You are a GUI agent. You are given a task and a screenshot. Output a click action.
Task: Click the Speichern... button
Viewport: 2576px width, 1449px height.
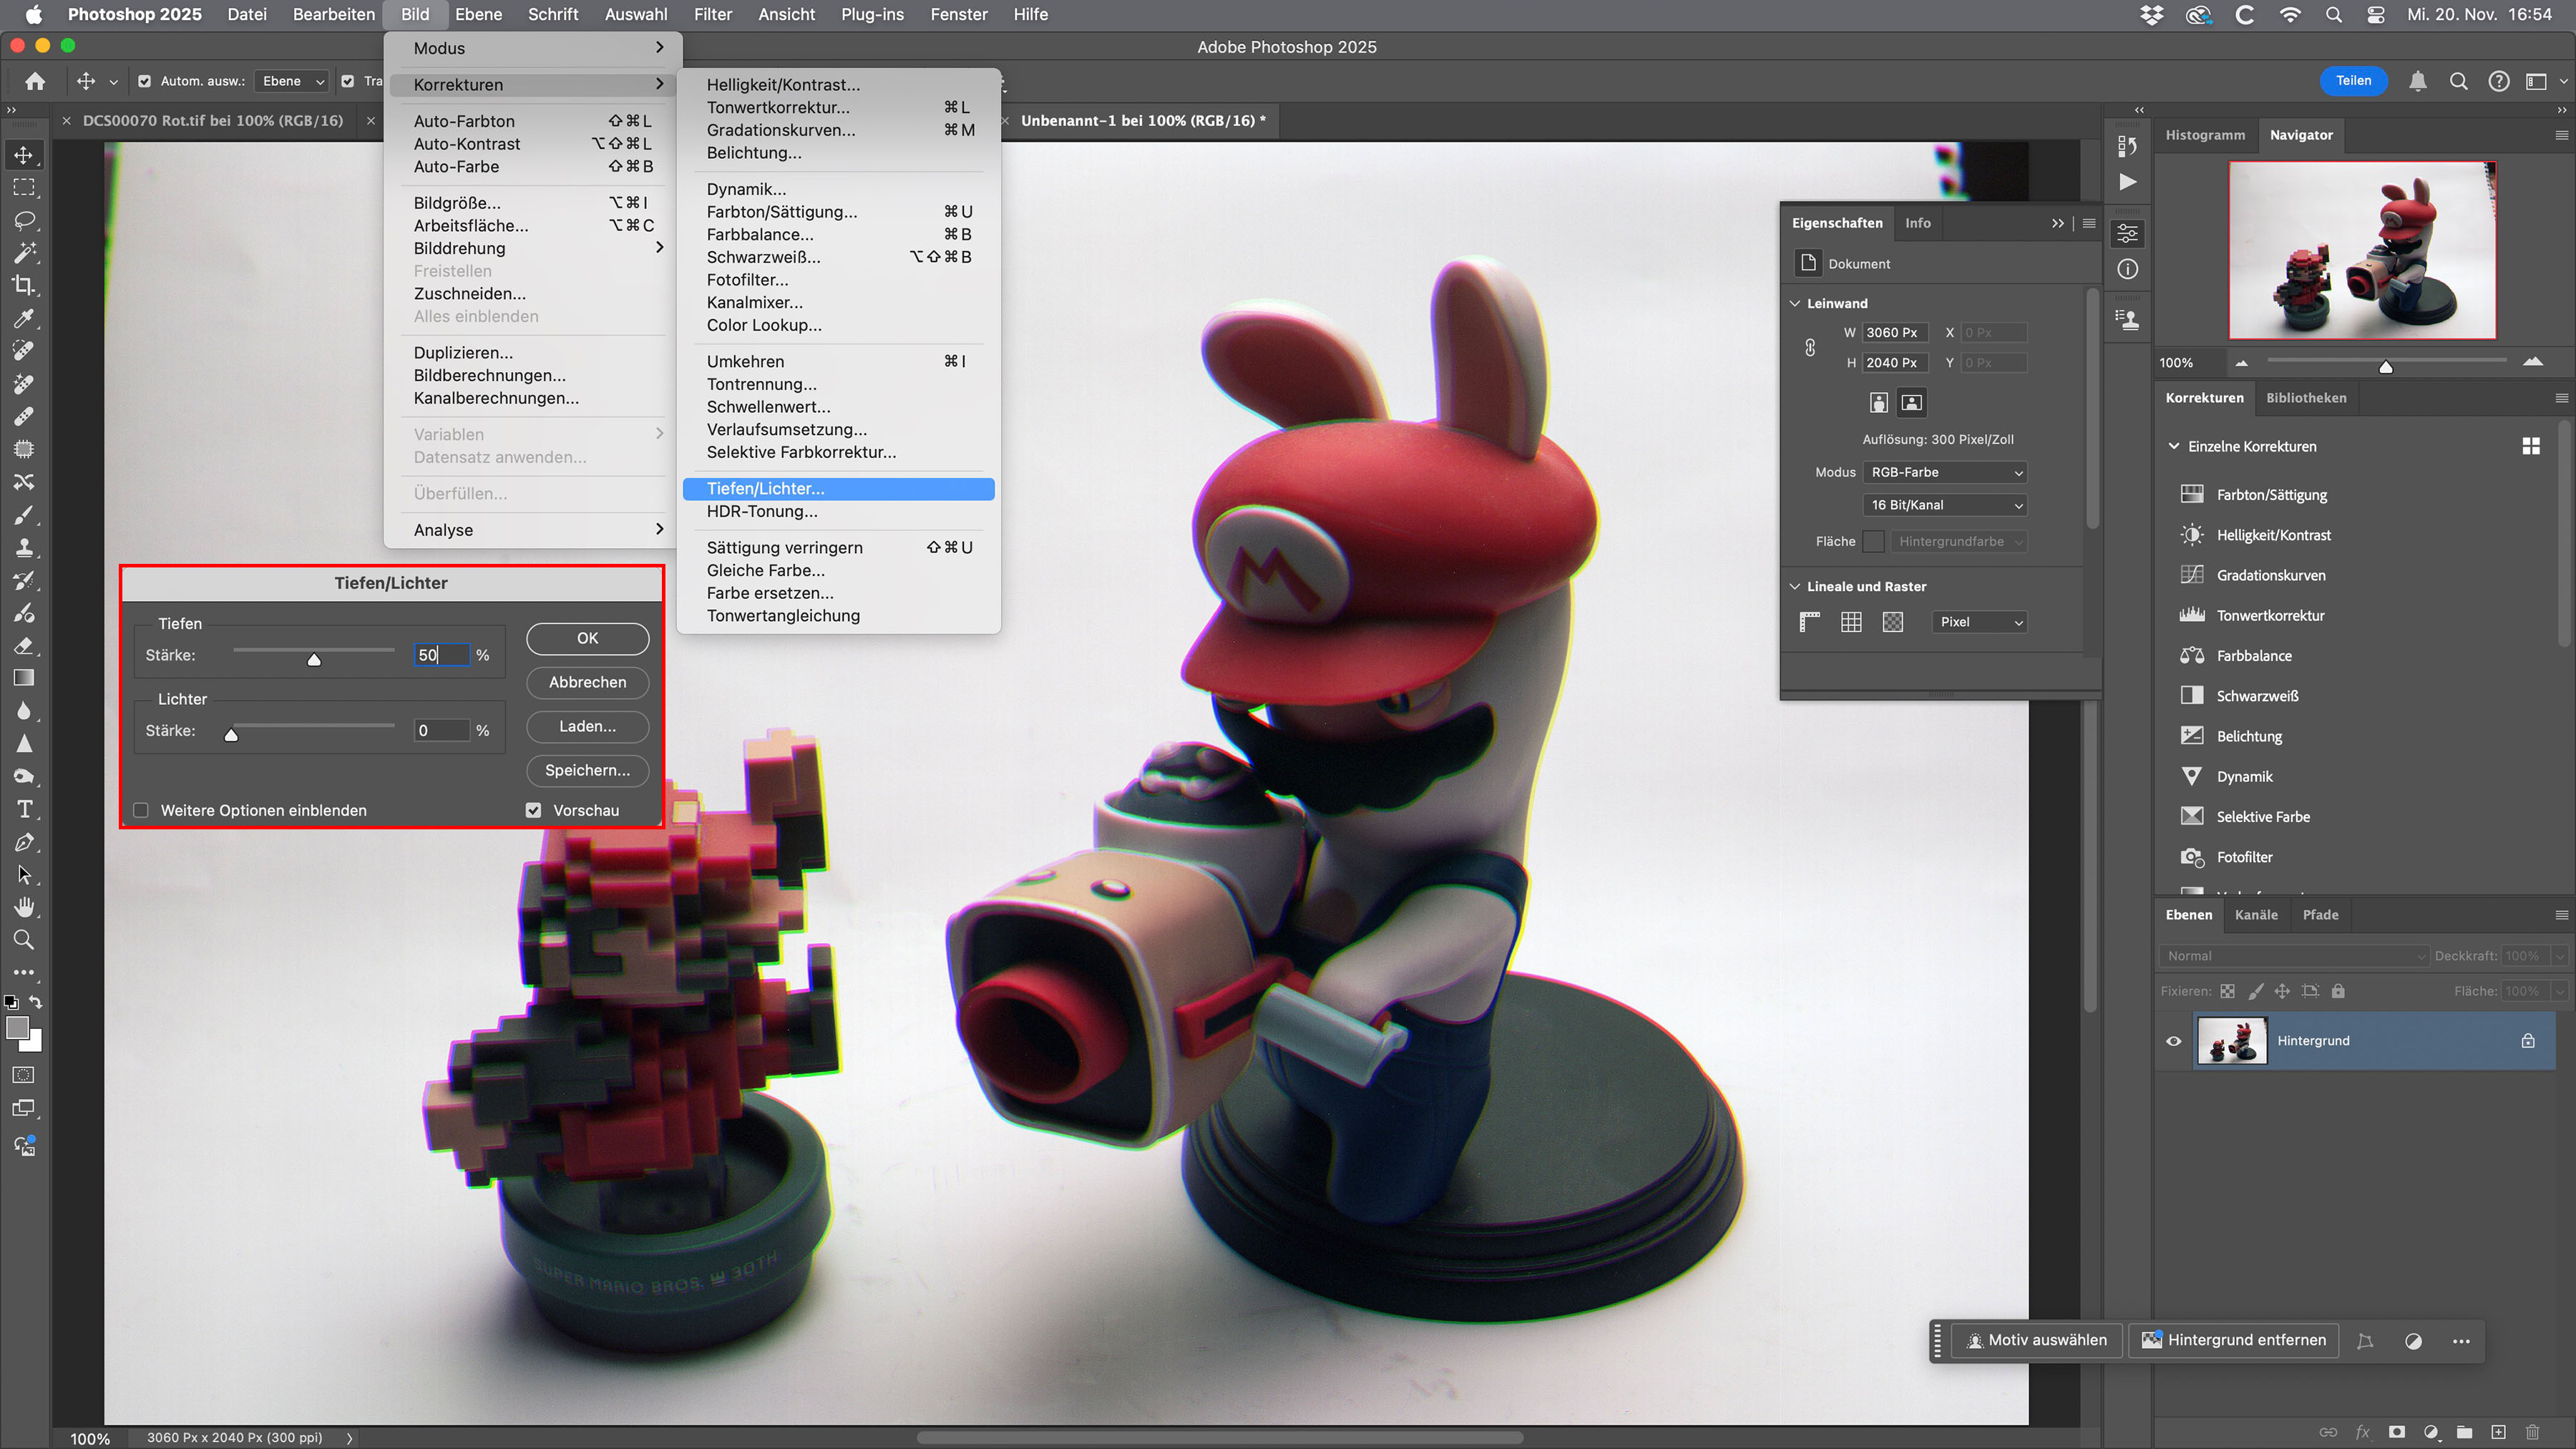pos(588,770)
